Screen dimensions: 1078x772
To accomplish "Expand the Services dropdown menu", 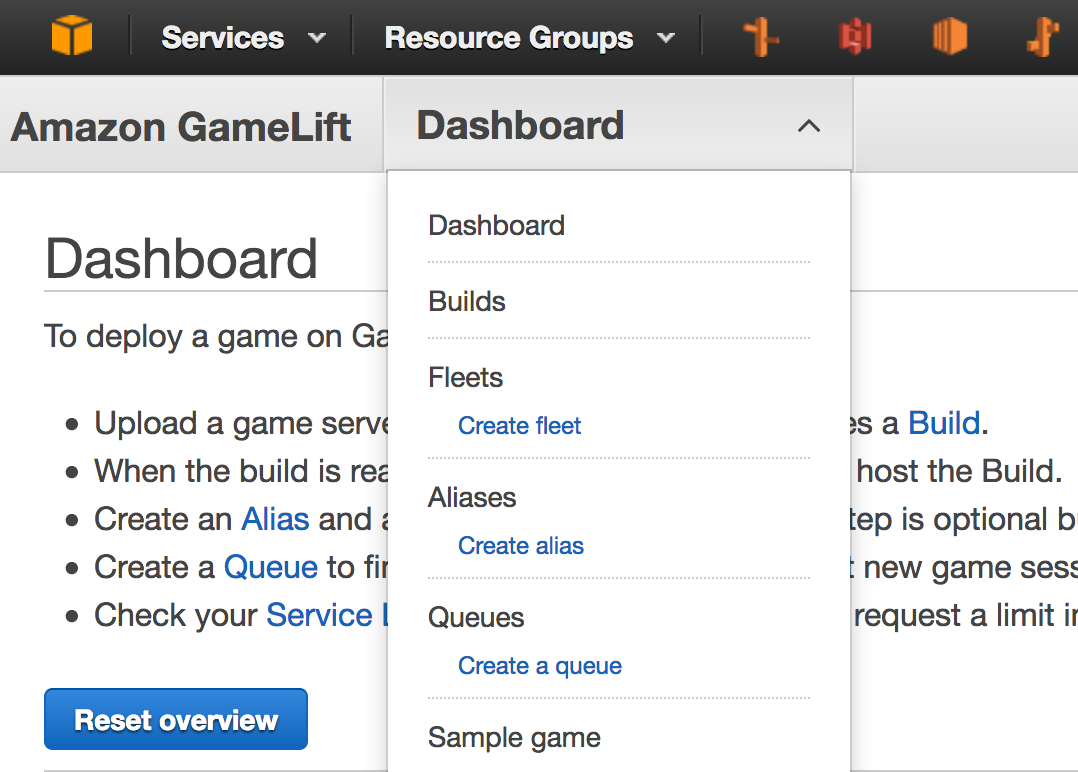I will (243, 38).
